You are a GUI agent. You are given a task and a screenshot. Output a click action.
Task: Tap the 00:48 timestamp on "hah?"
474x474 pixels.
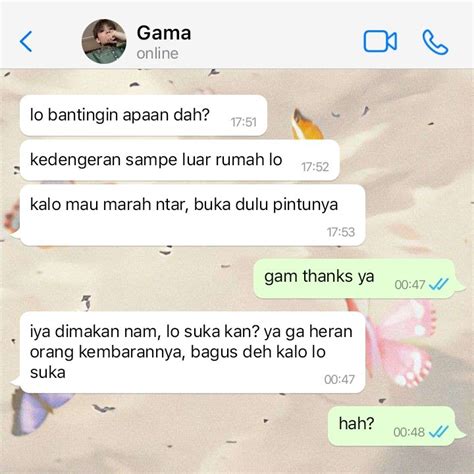(409, 432)
